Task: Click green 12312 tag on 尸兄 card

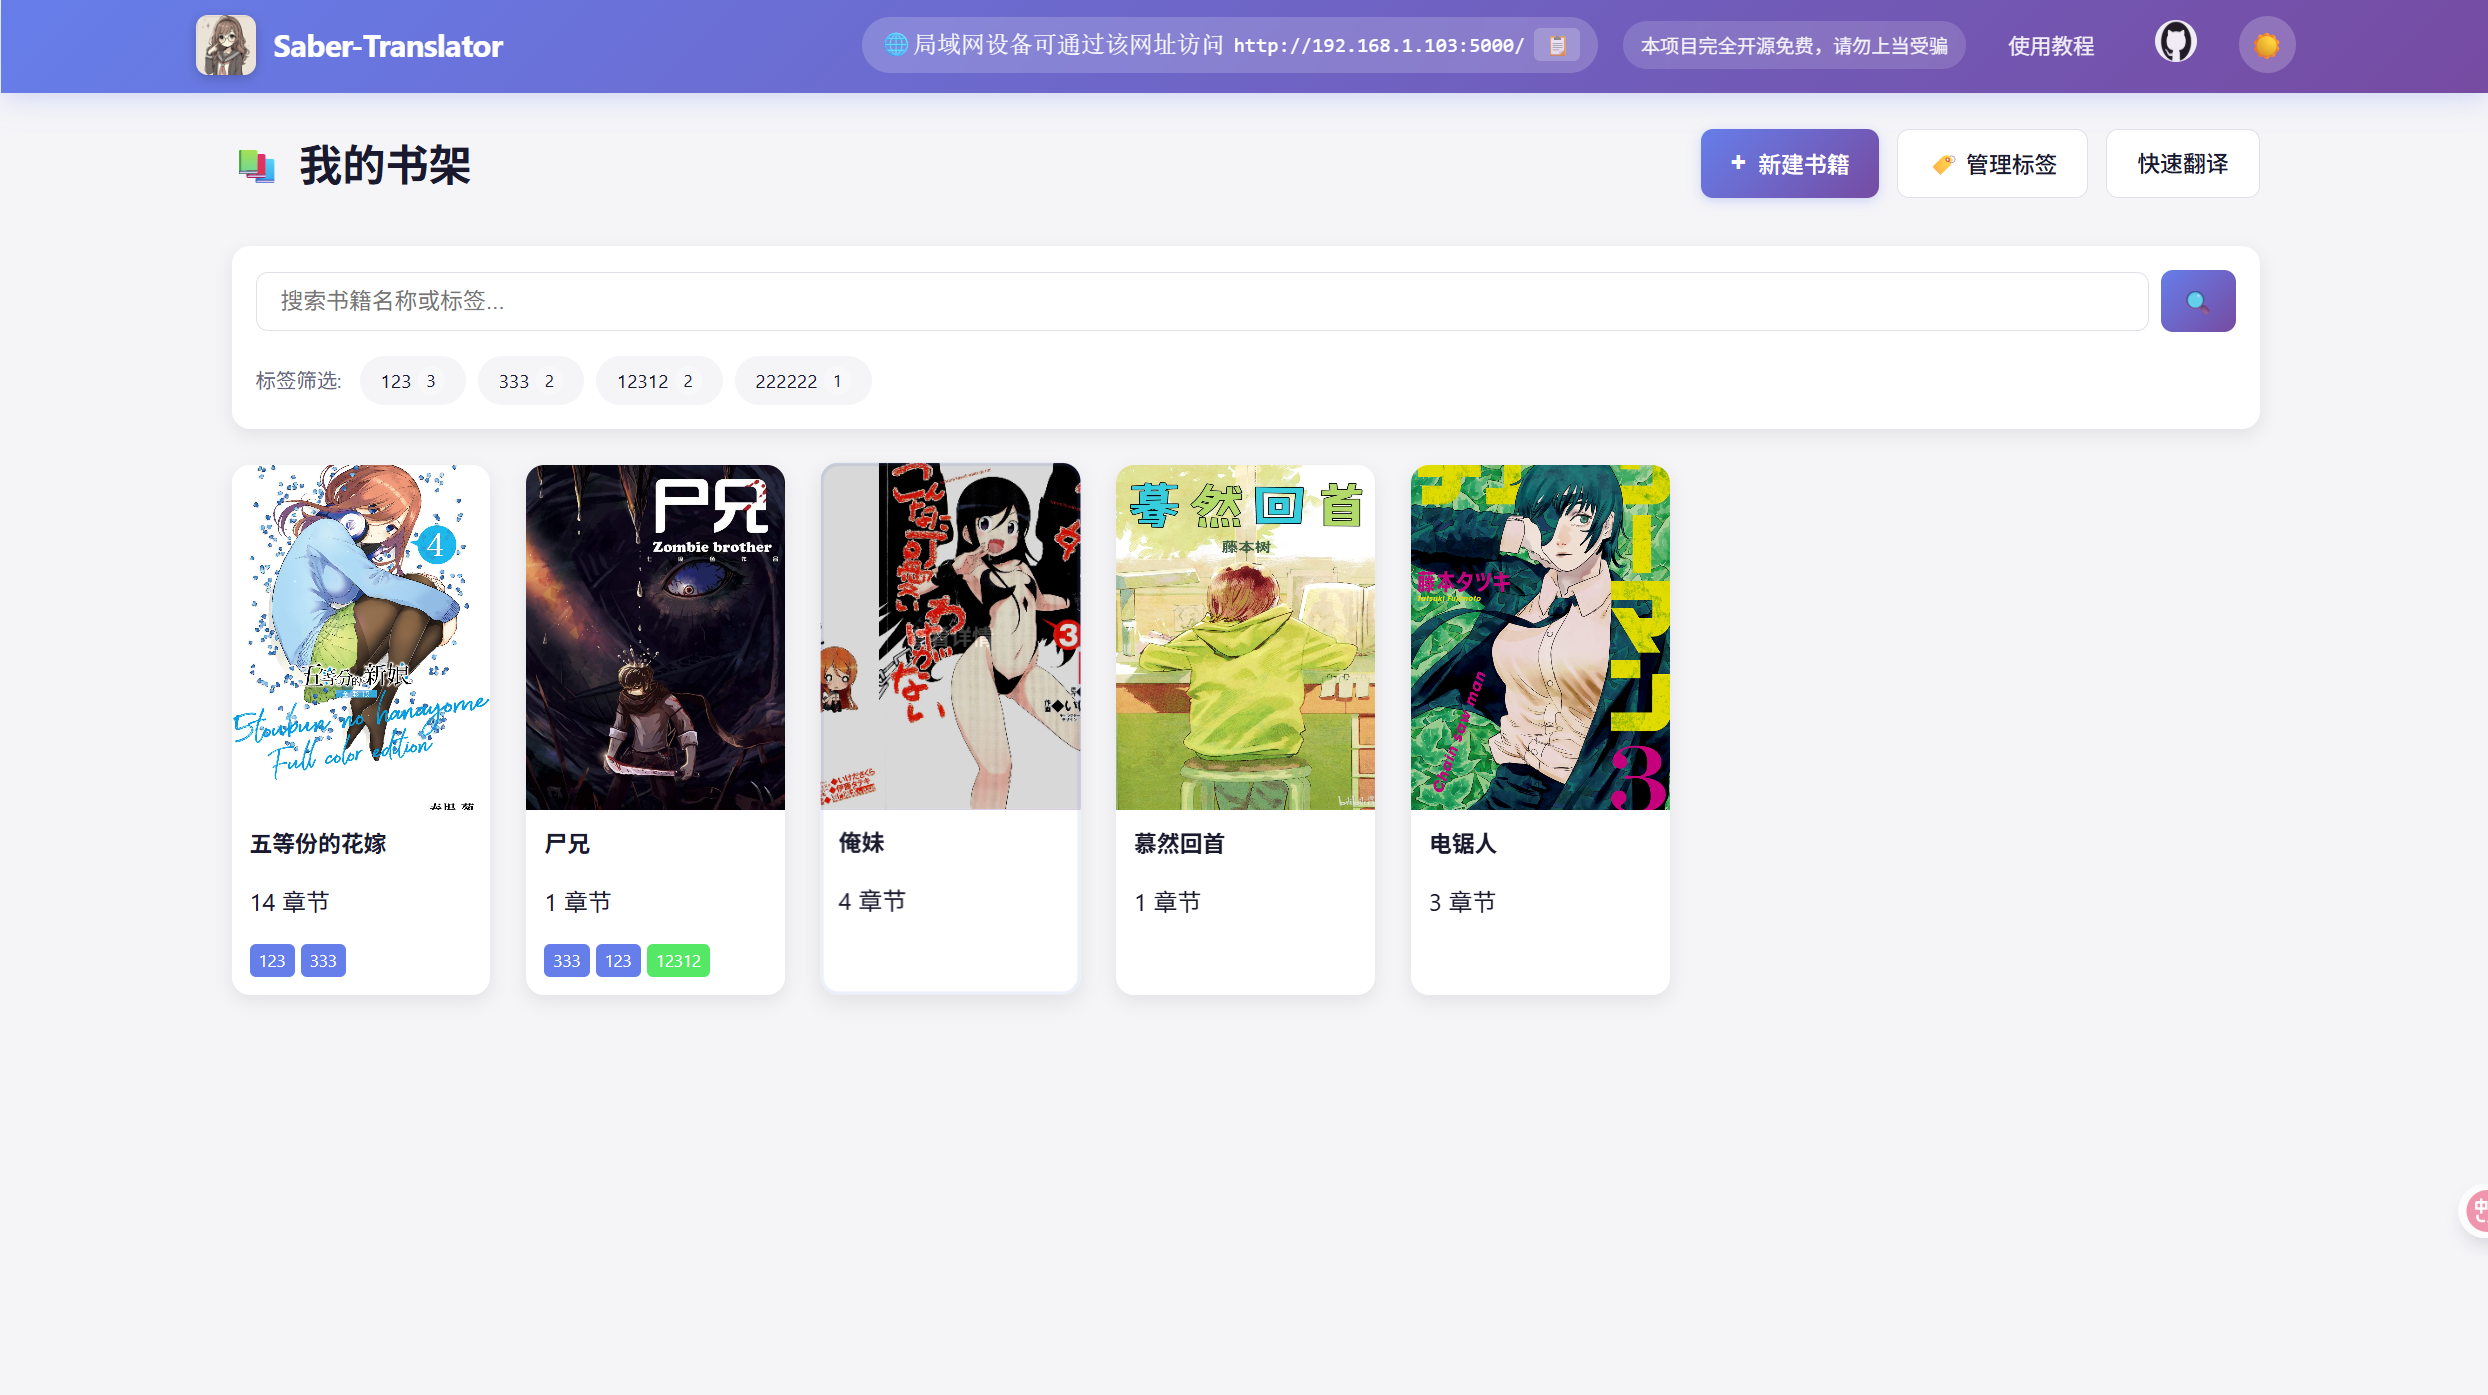Action: 678,961
